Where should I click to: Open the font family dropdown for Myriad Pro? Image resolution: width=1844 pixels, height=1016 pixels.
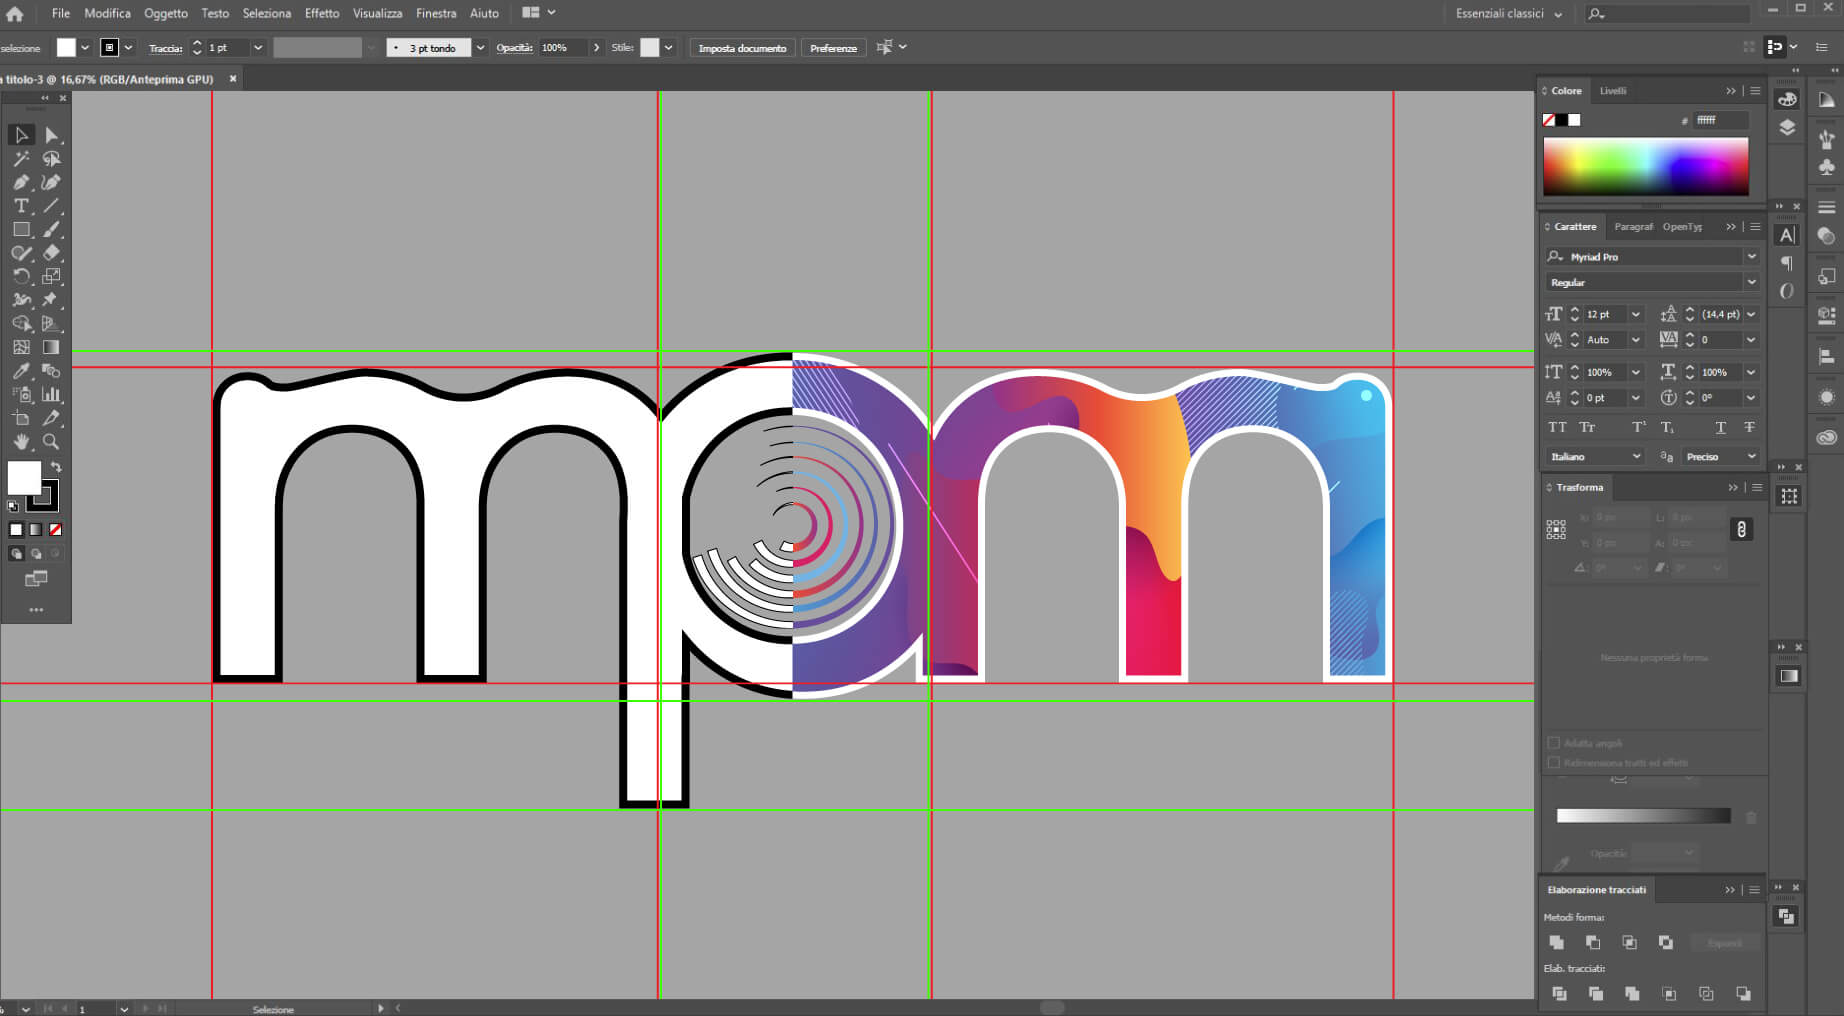tap(1751, 257)
